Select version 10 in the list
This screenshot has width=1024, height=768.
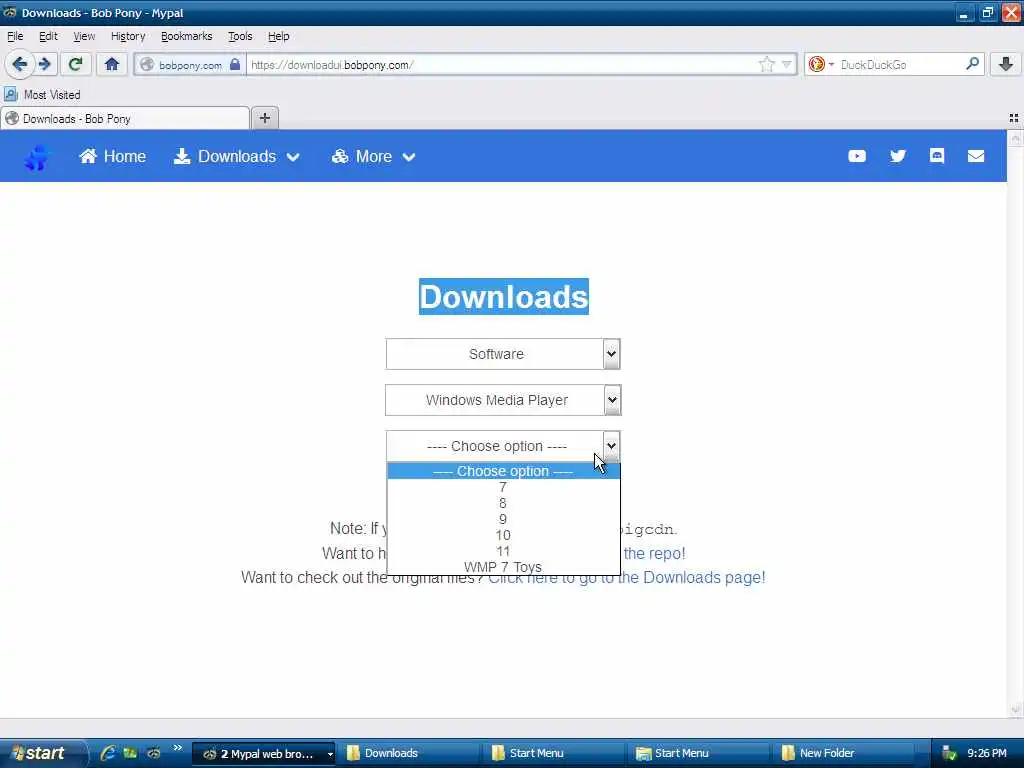(503, 535)
